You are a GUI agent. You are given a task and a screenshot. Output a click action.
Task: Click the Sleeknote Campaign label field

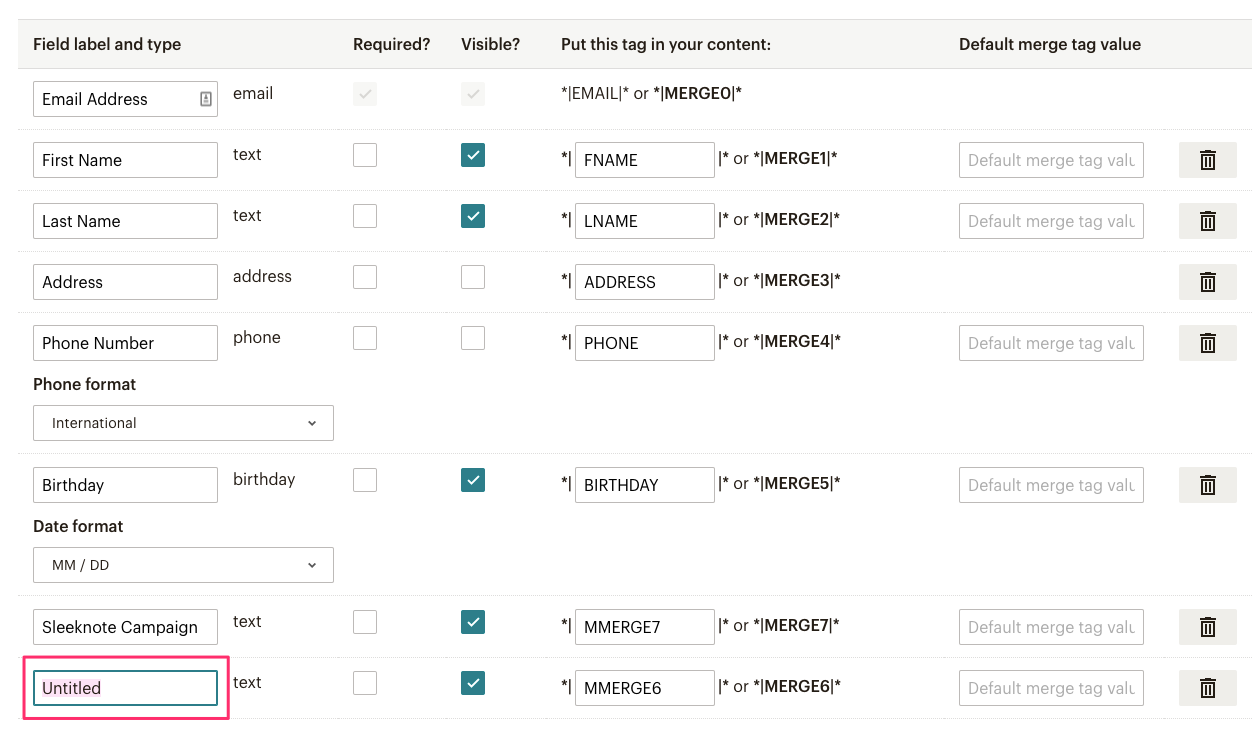click(125, 627)
